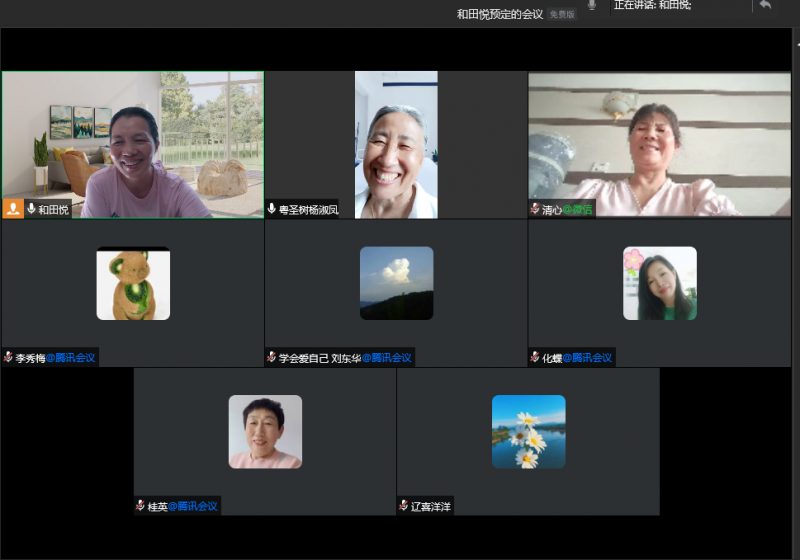Viewport: 800px width, 560px height.
Task: Click the muted mic icon for 清心
Action: point(535,209)
